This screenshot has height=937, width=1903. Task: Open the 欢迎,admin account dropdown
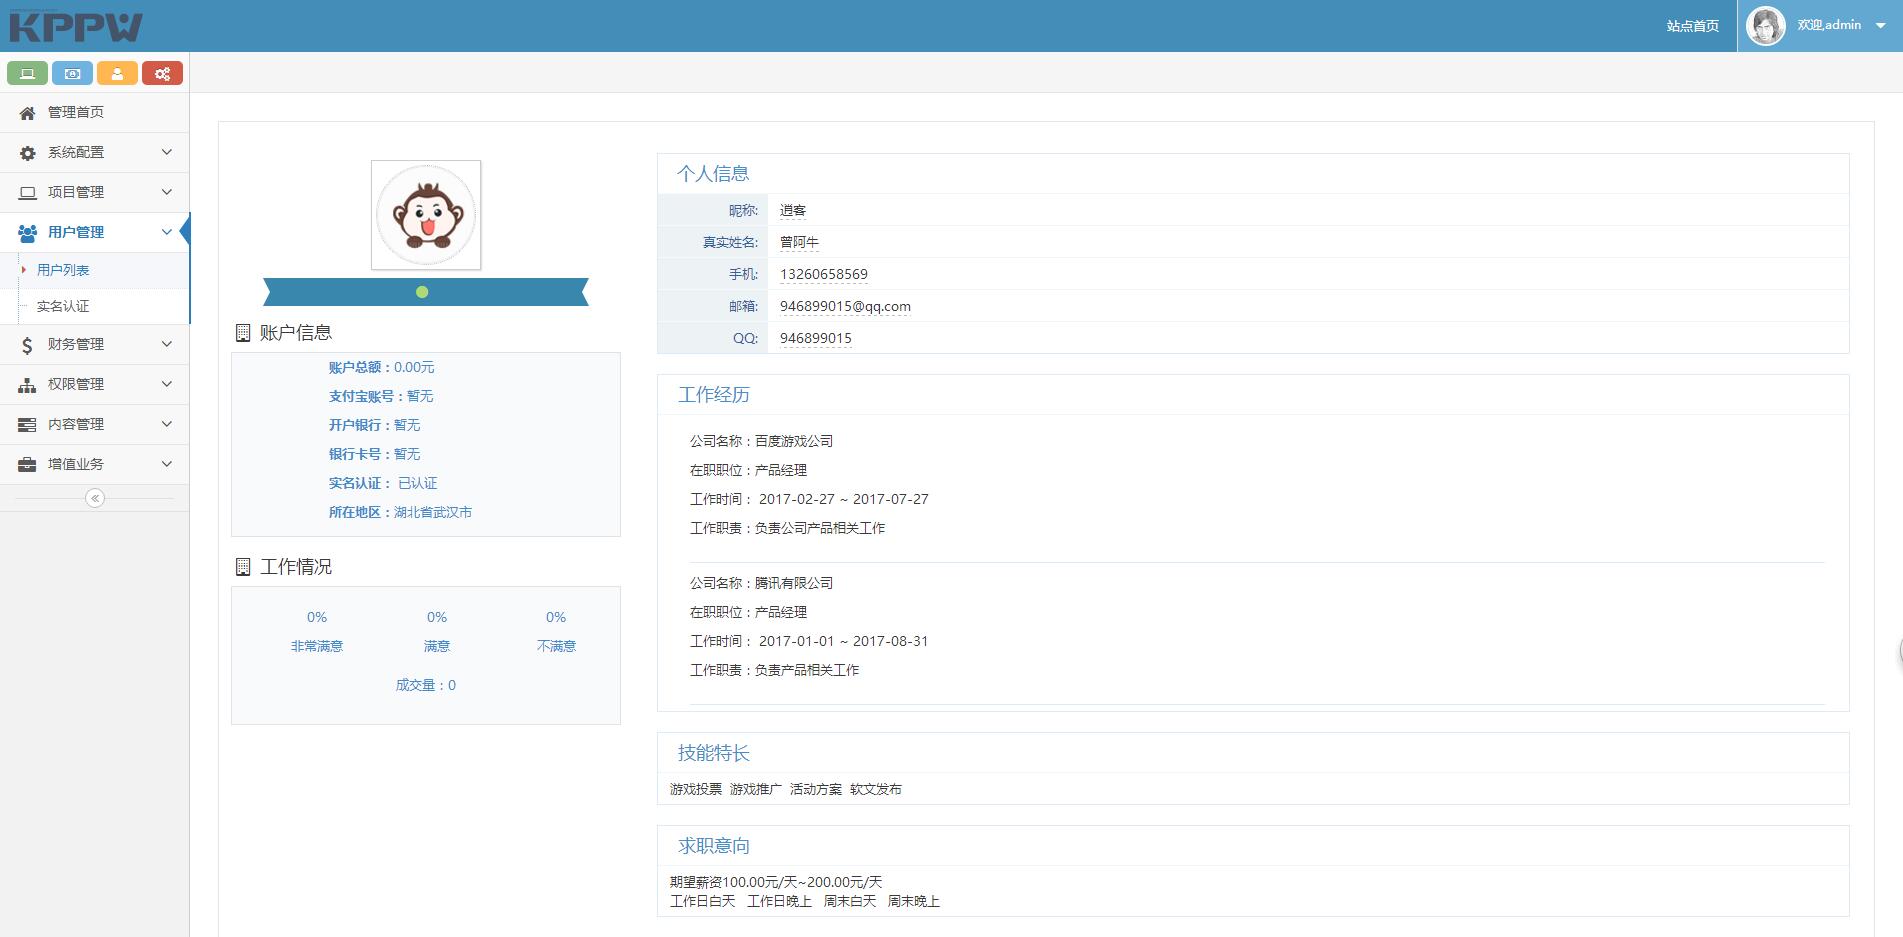pos(1880,26)
